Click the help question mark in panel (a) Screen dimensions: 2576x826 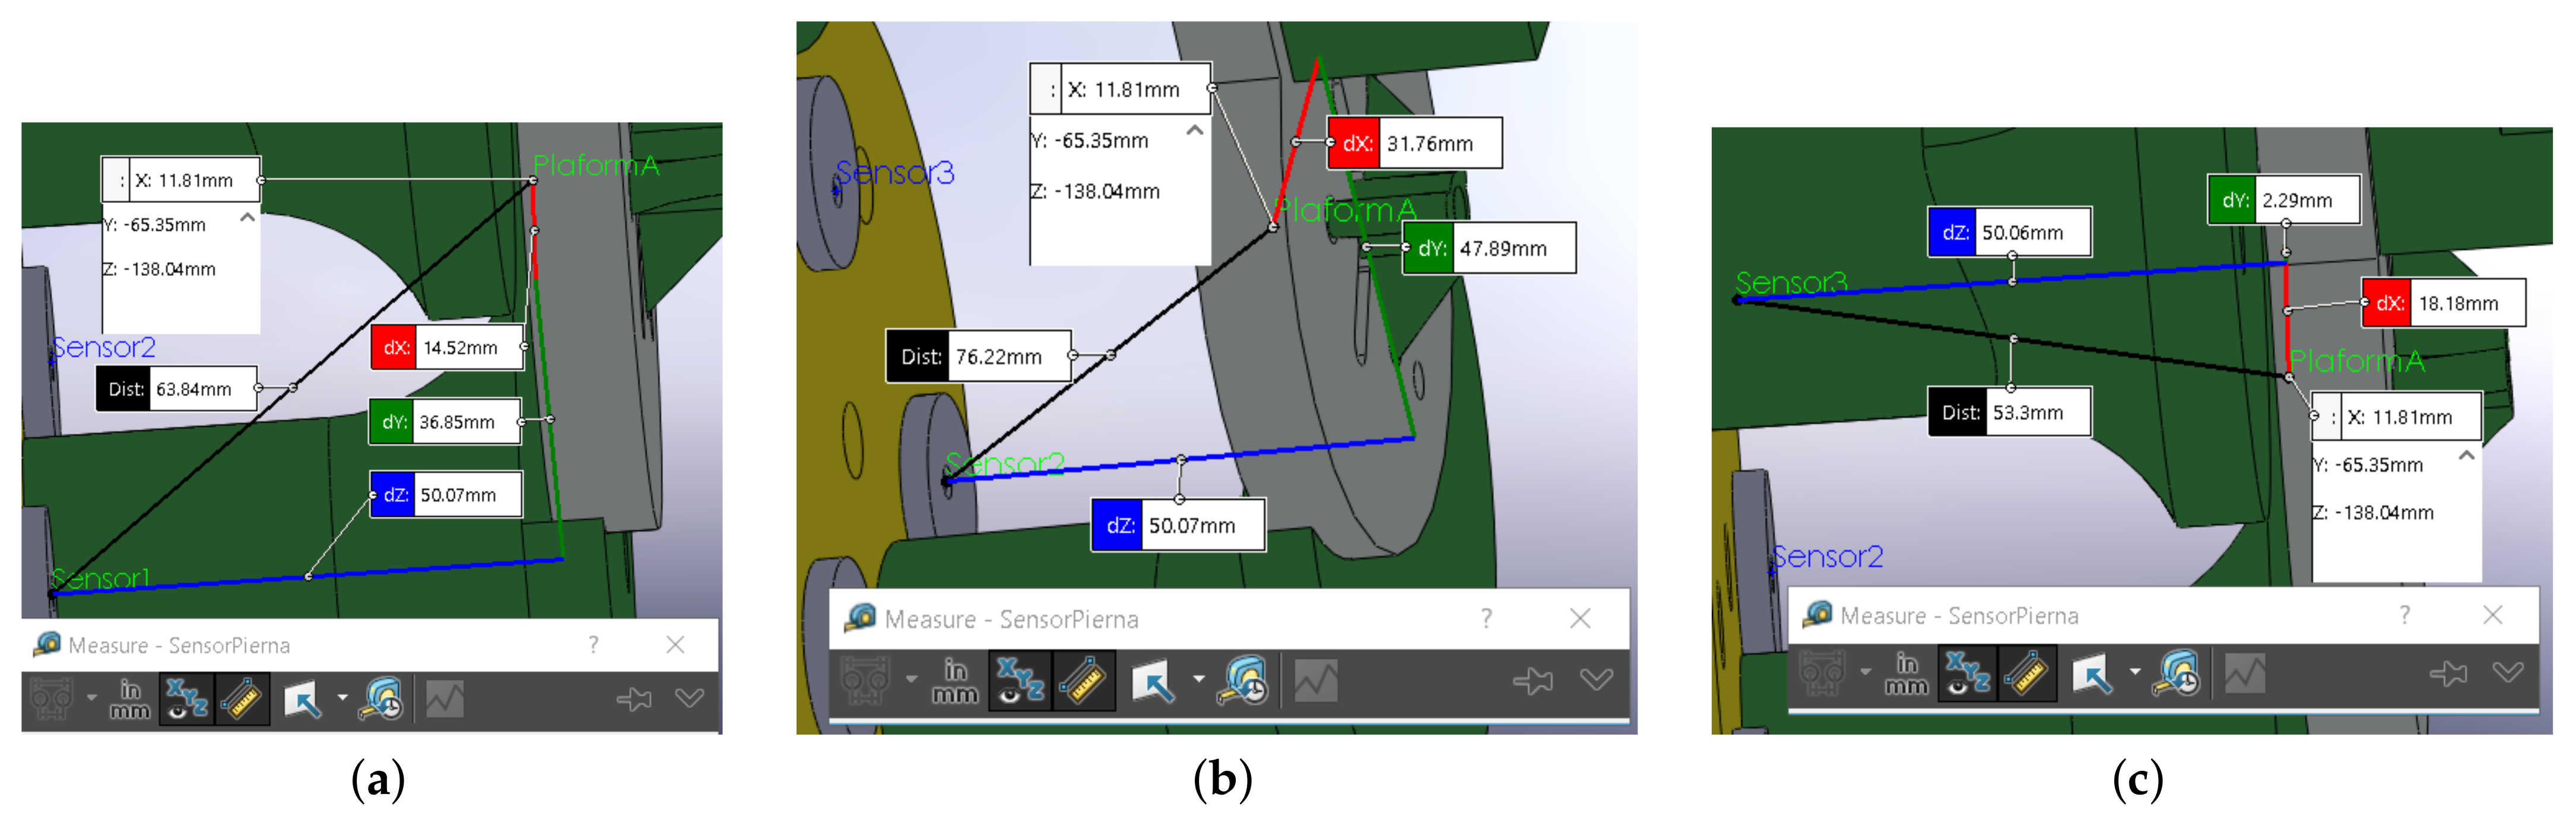pos(594,645)
